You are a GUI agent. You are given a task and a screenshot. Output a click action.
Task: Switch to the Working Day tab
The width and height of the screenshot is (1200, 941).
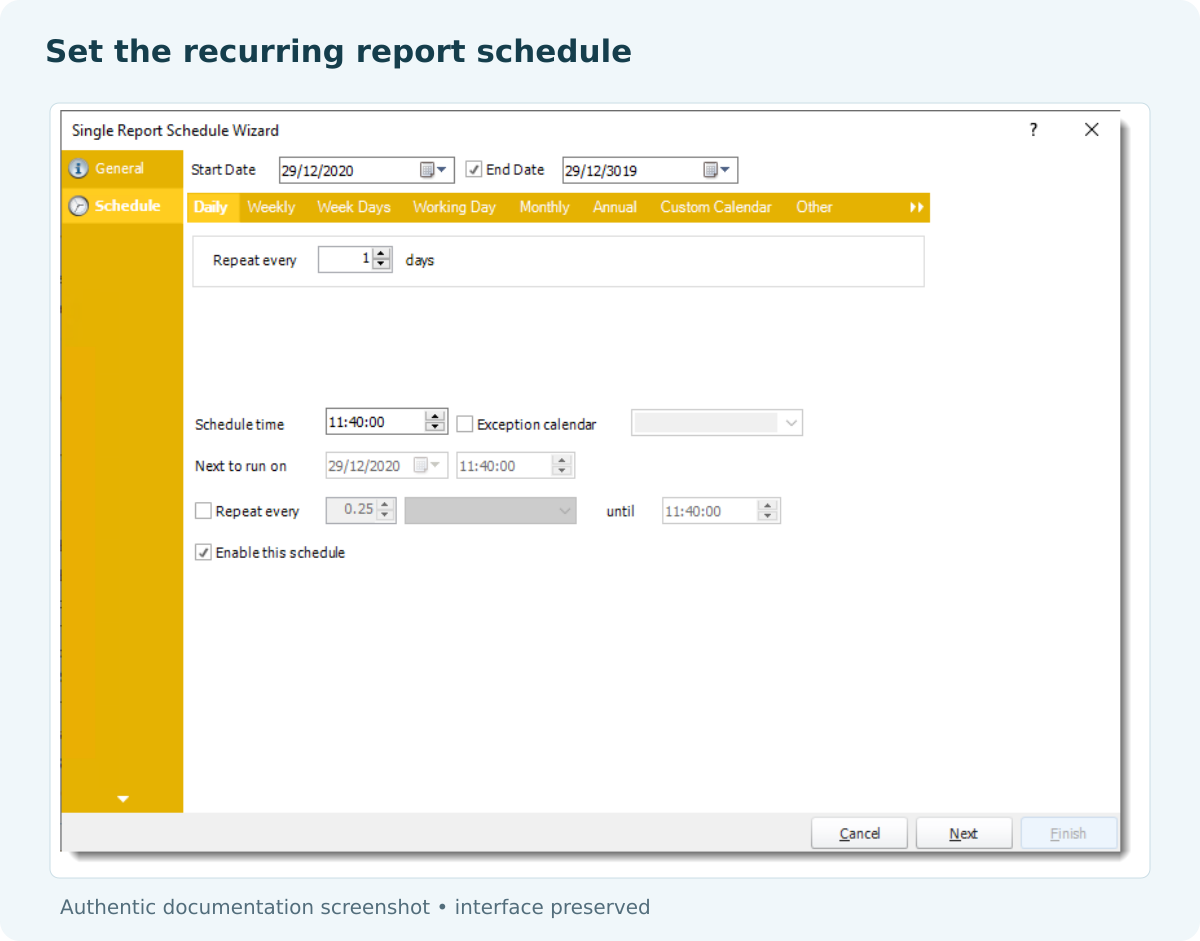pos(454,207)
